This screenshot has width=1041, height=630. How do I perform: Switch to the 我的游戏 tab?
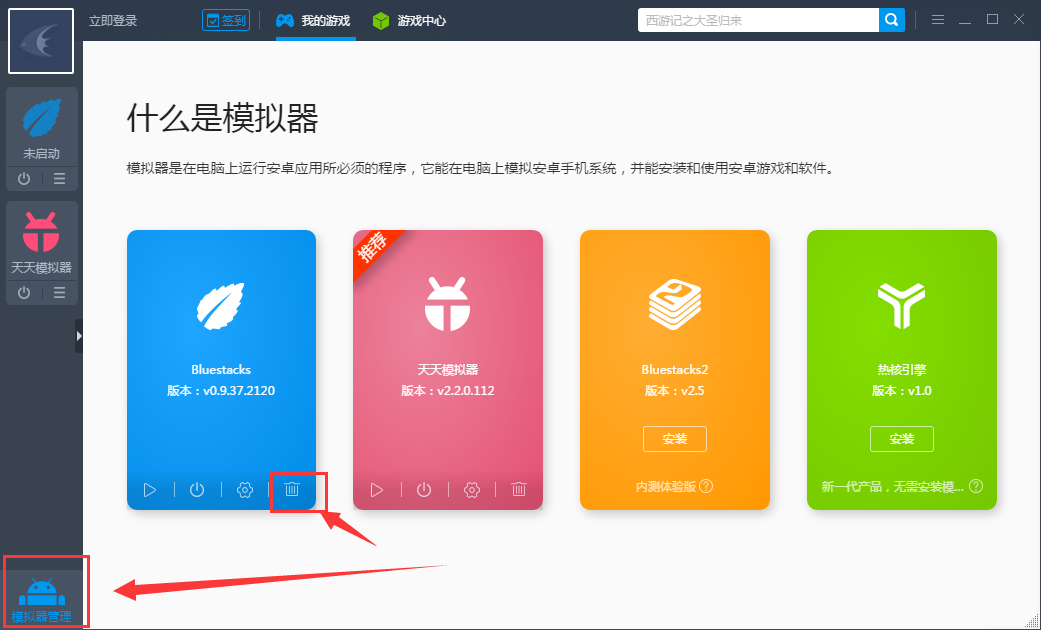pos(313,21)
